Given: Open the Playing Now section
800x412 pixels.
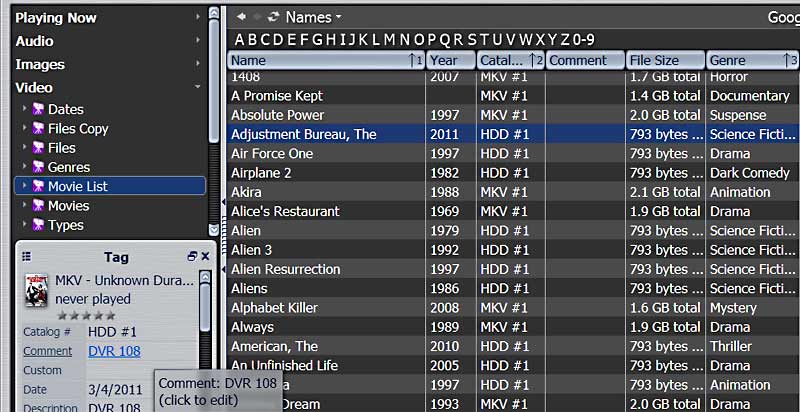Looking at the screenshot, I should click(56, 17).
